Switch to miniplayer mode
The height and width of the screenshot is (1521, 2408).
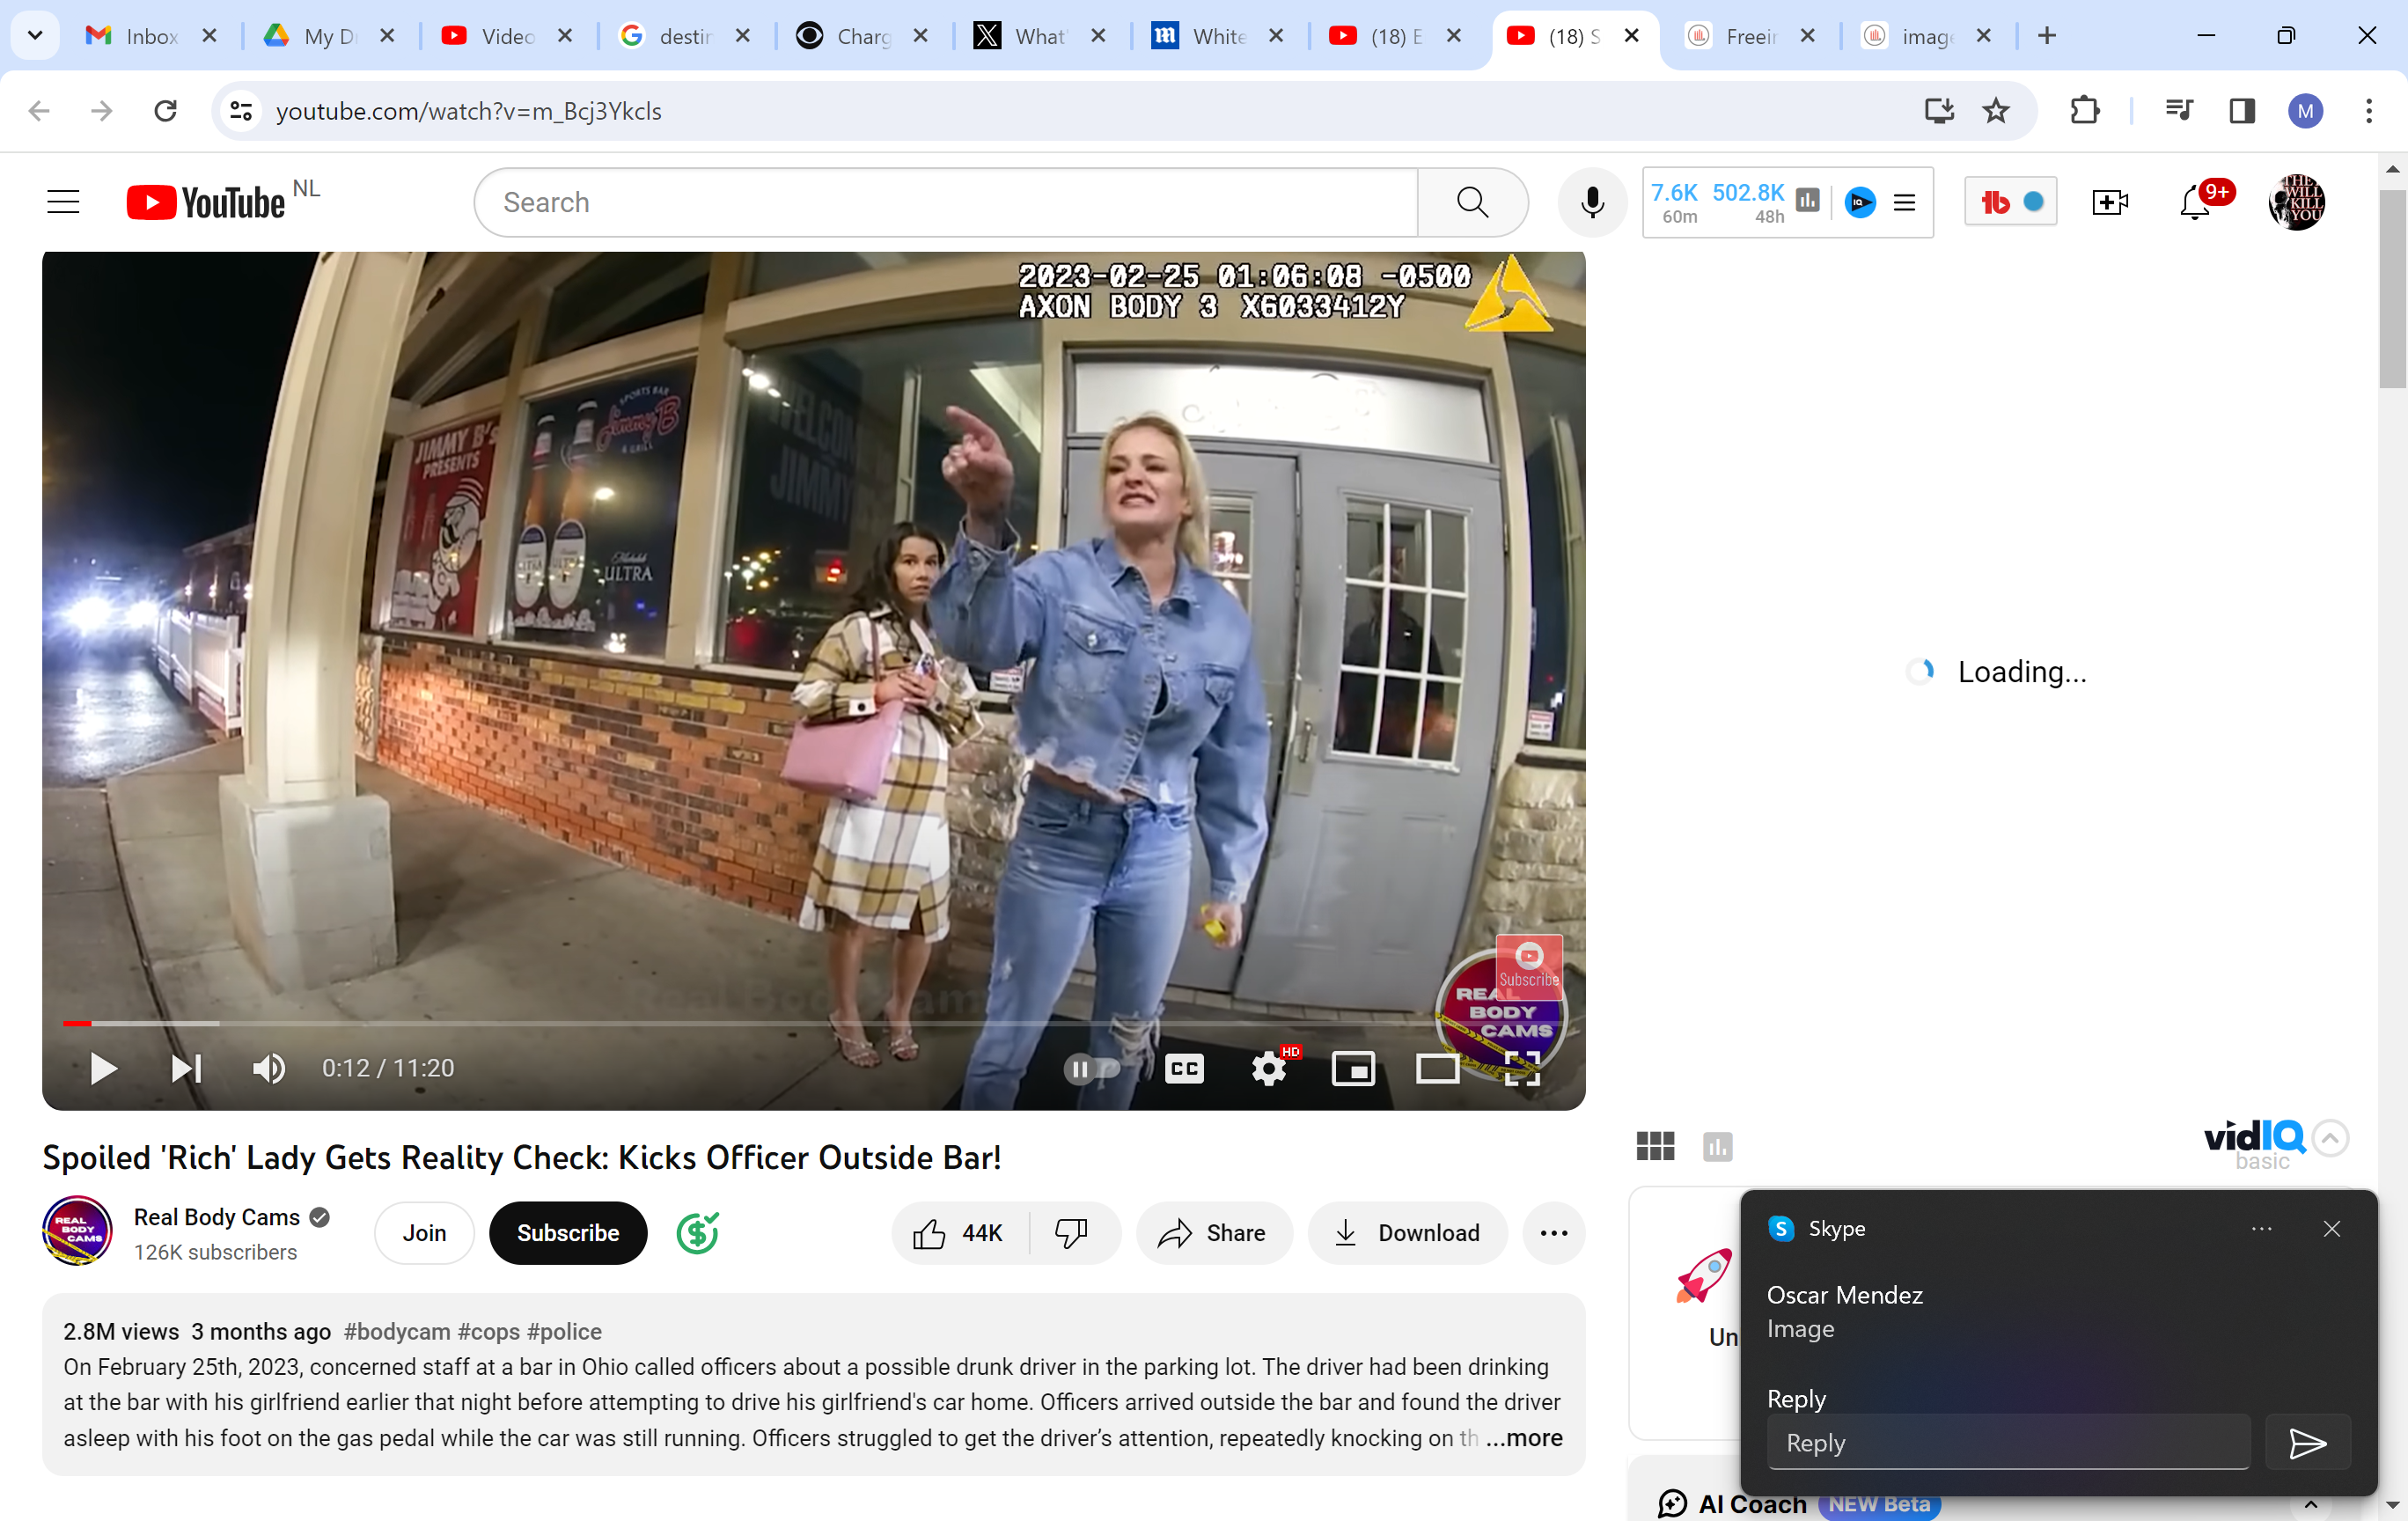[1352, 1068]
